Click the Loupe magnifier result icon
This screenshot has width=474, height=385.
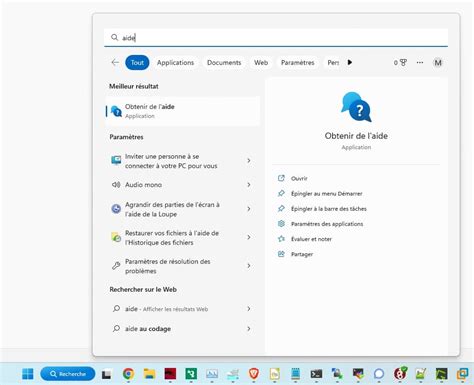click(116, 209)
